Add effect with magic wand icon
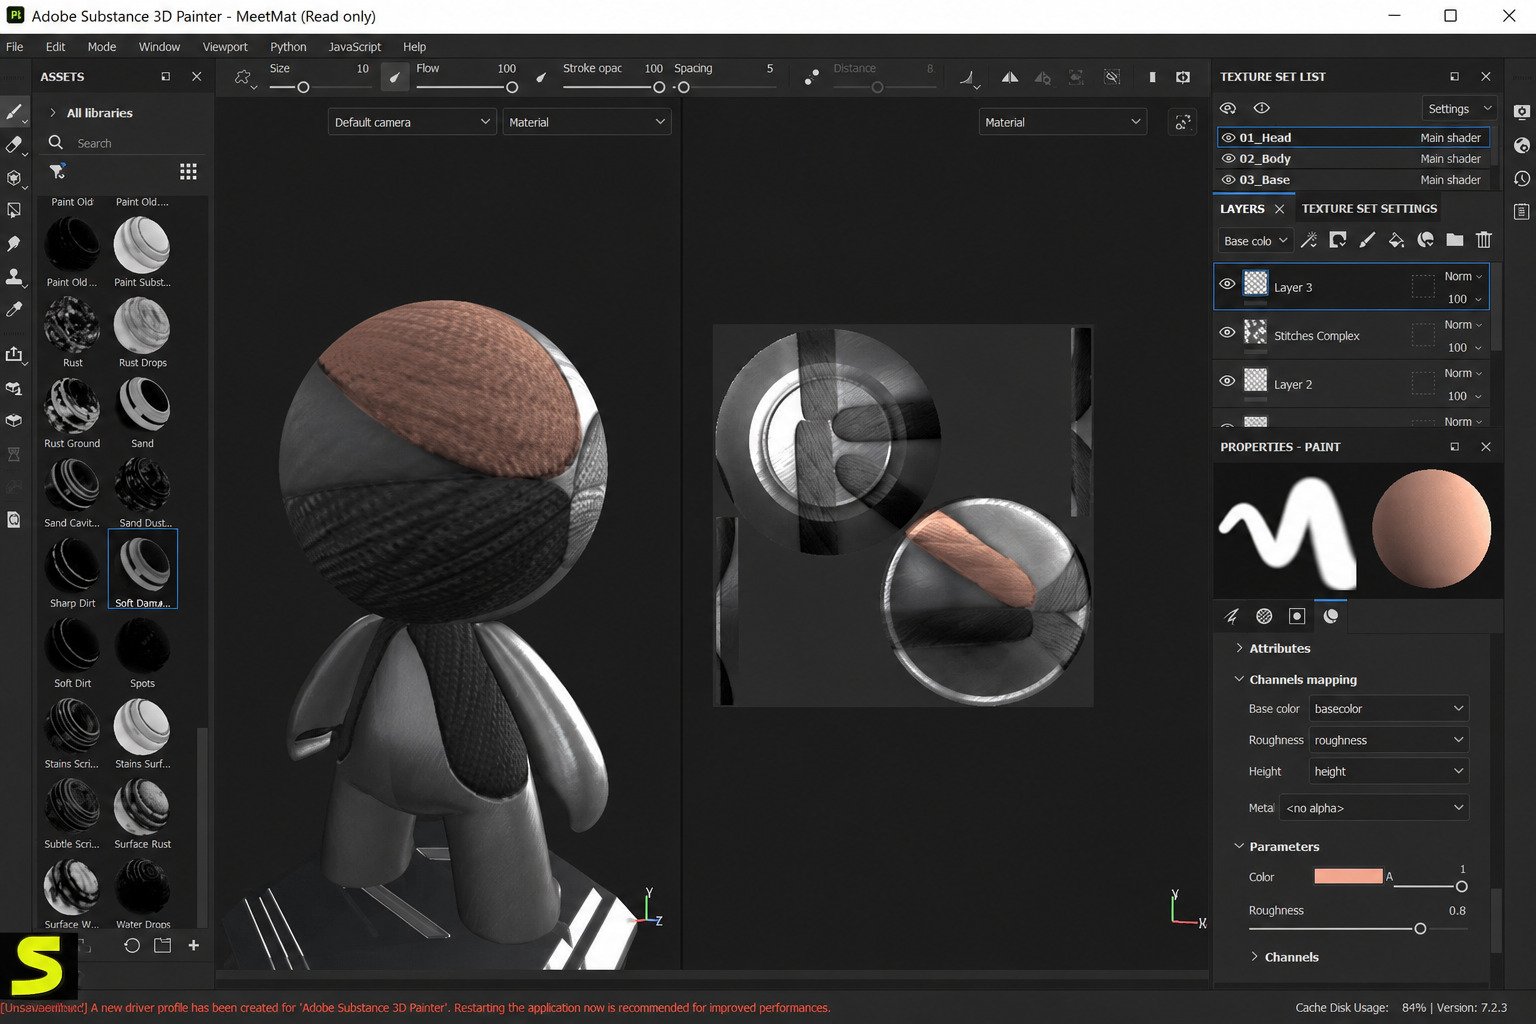The width and height of the screenshot is (1536, 1024). (x=1308, y=240)
